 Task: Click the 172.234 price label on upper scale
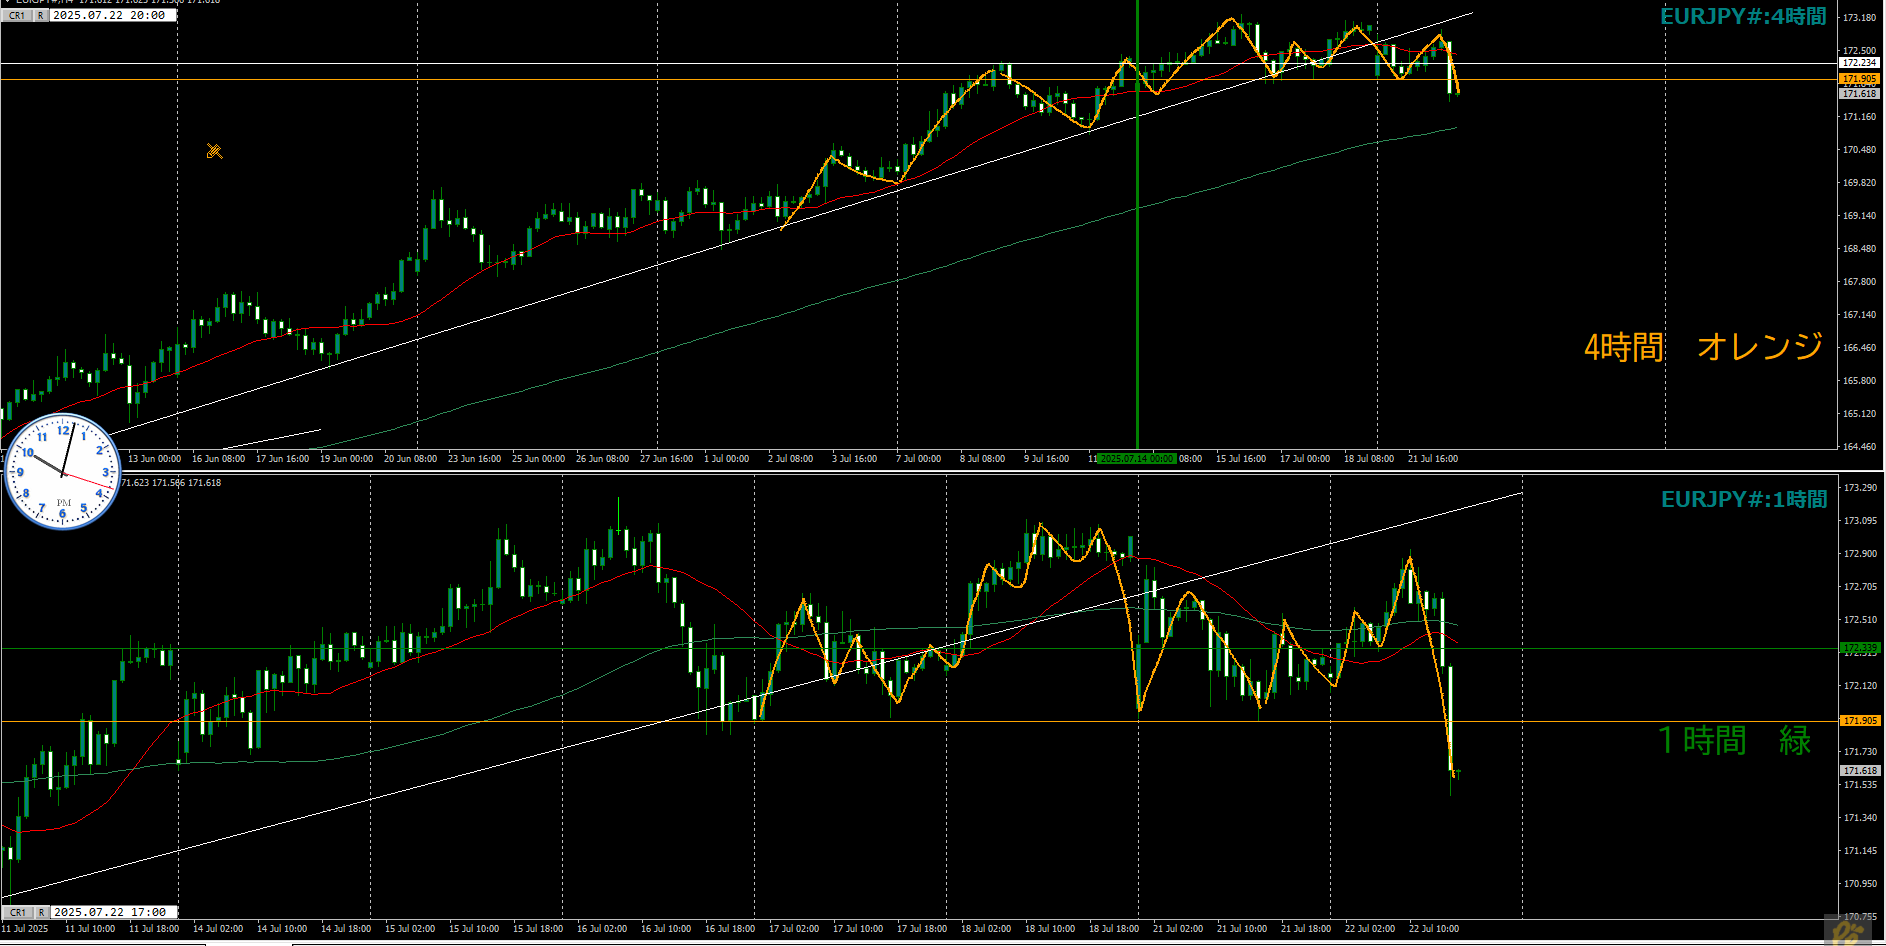1859,62
